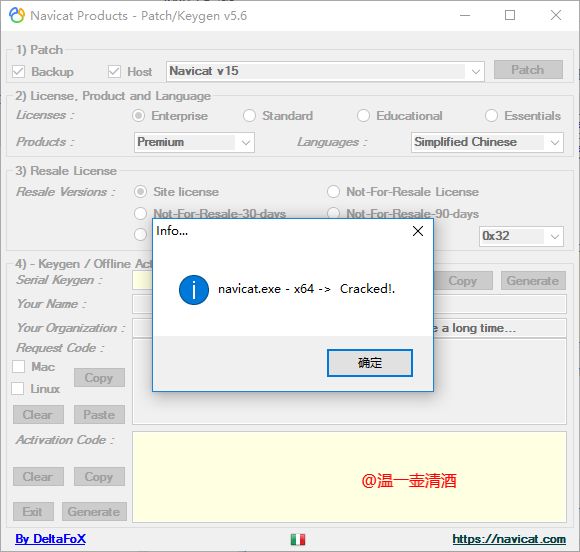Click Paste button under Request Code
Viewport: 580px width, 552px height.
99,415
